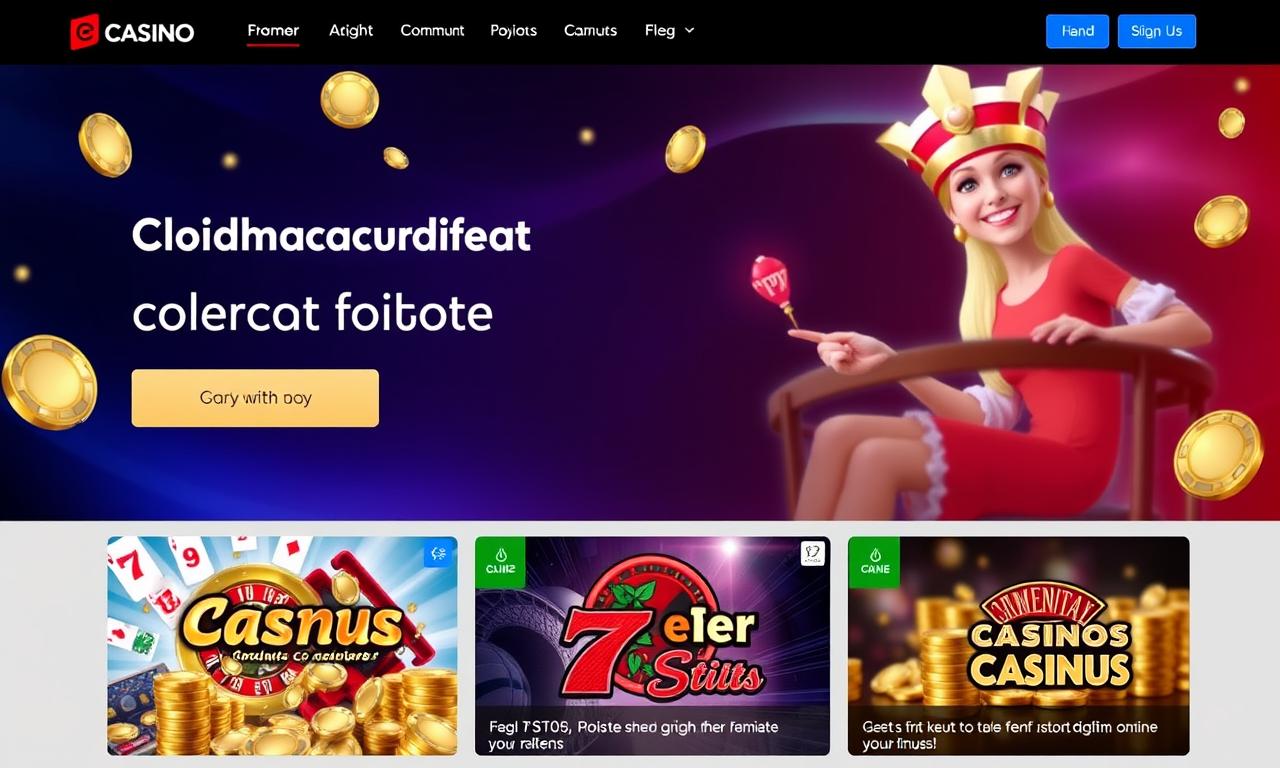Open the Atight navigation item
This screenshot has width=1280, height=768.
coord(351,31)
